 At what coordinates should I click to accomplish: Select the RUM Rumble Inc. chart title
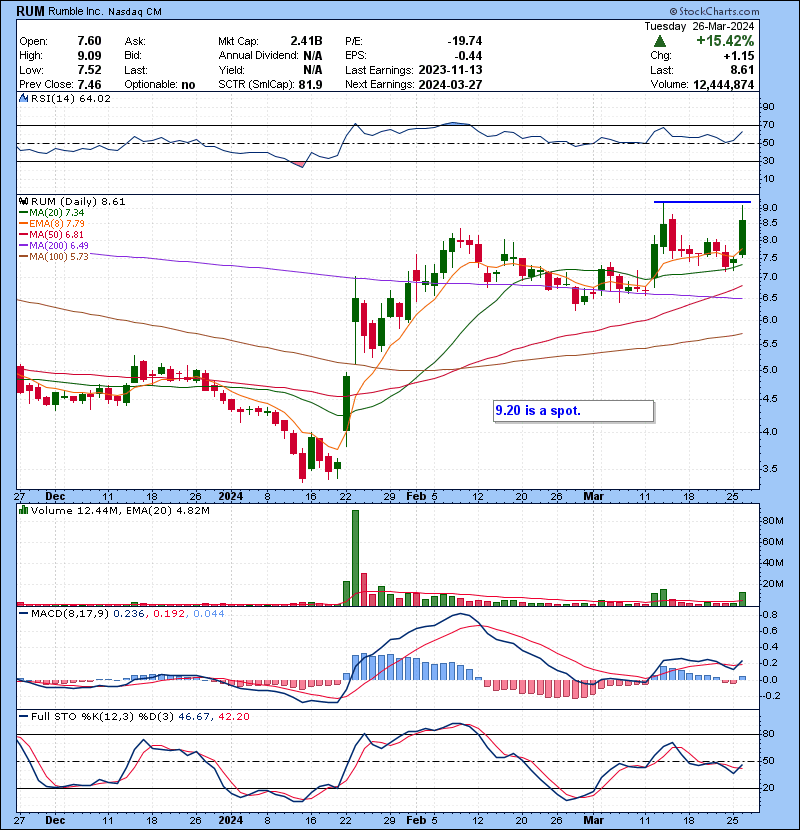89,11
